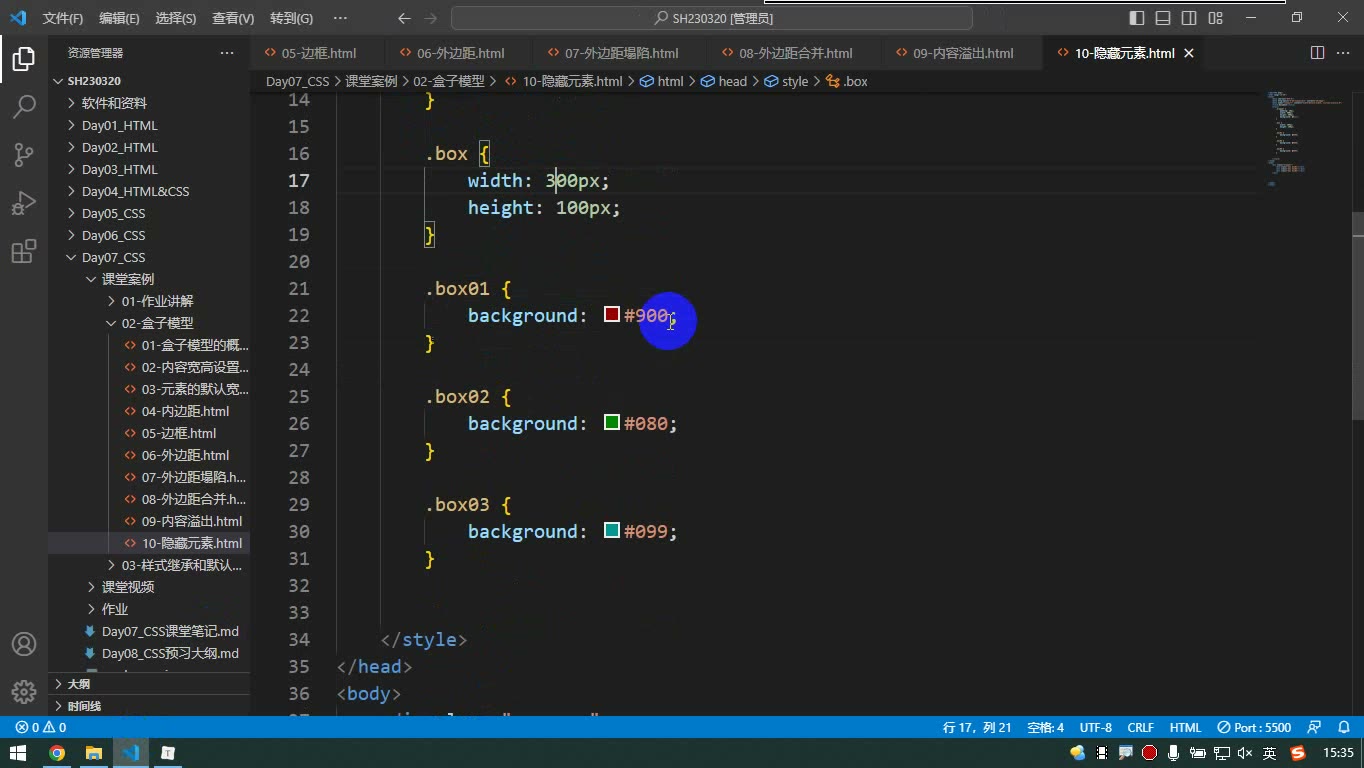
Task: Toggle Live Server at Port: 5500
Action: (x=1254, y=728)
